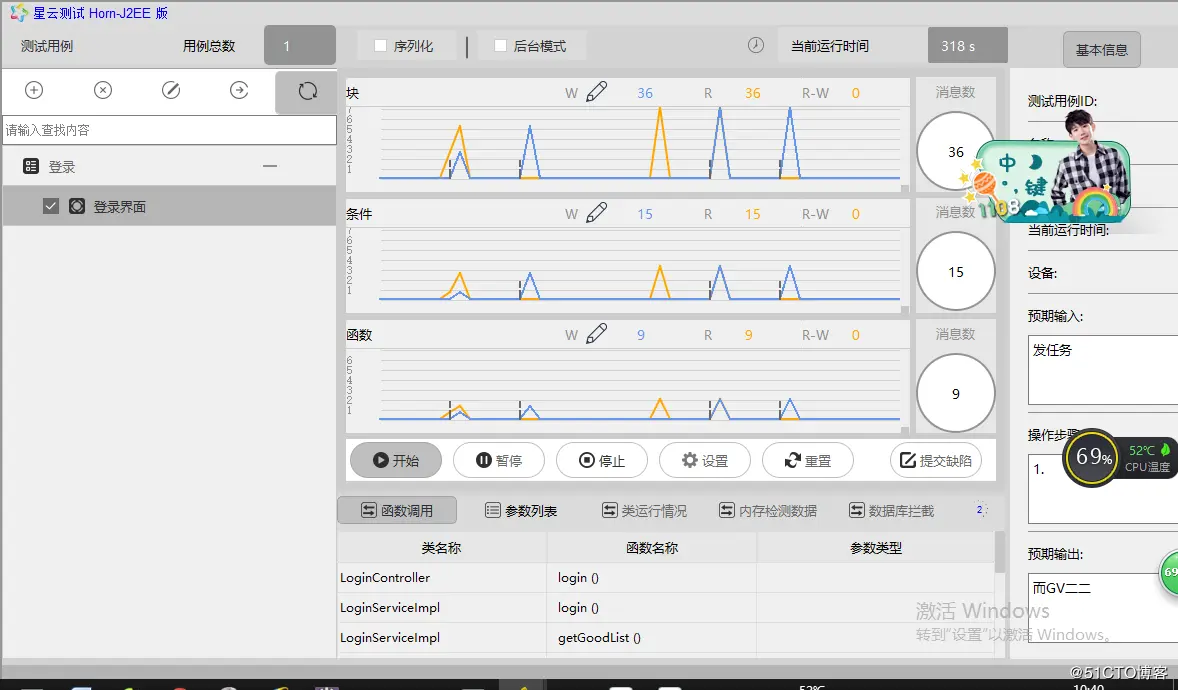Click the 操作步骤 text area
Viewport: 1178px width, 690px height.
pos(1103,489)
